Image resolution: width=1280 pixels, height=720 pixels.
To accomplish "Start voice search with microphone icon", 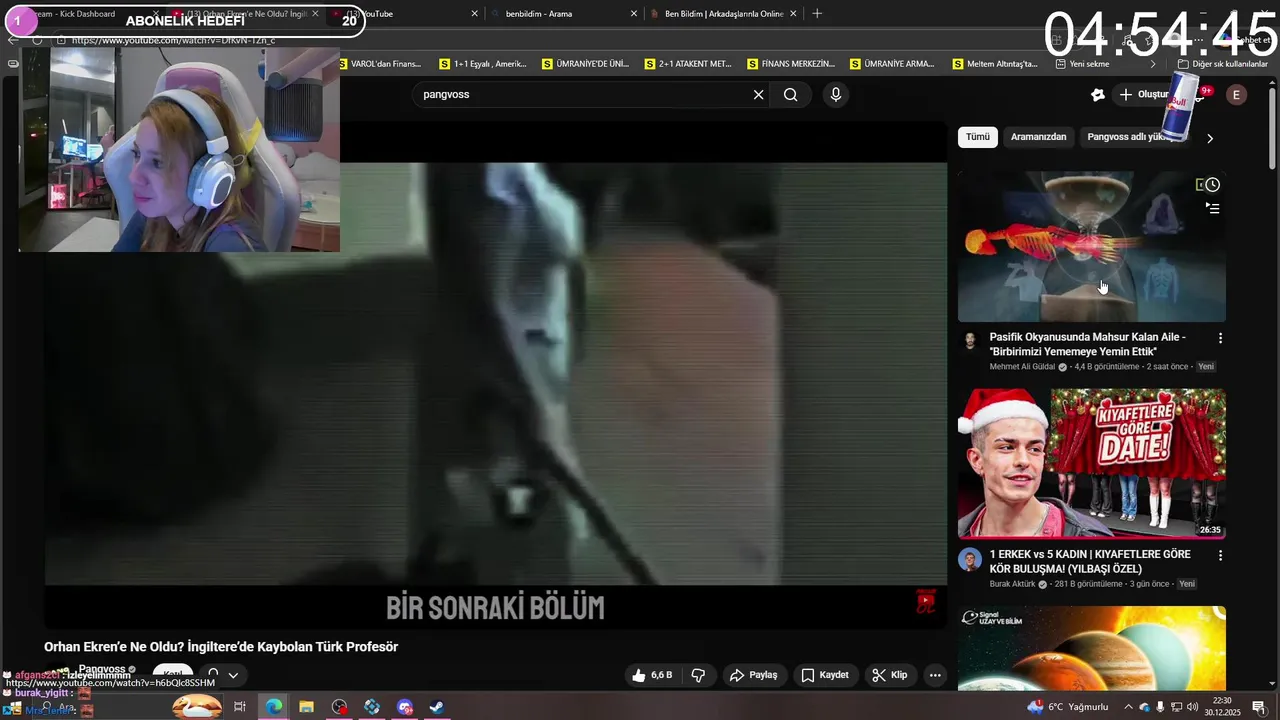I will click(x=836, y=94).
